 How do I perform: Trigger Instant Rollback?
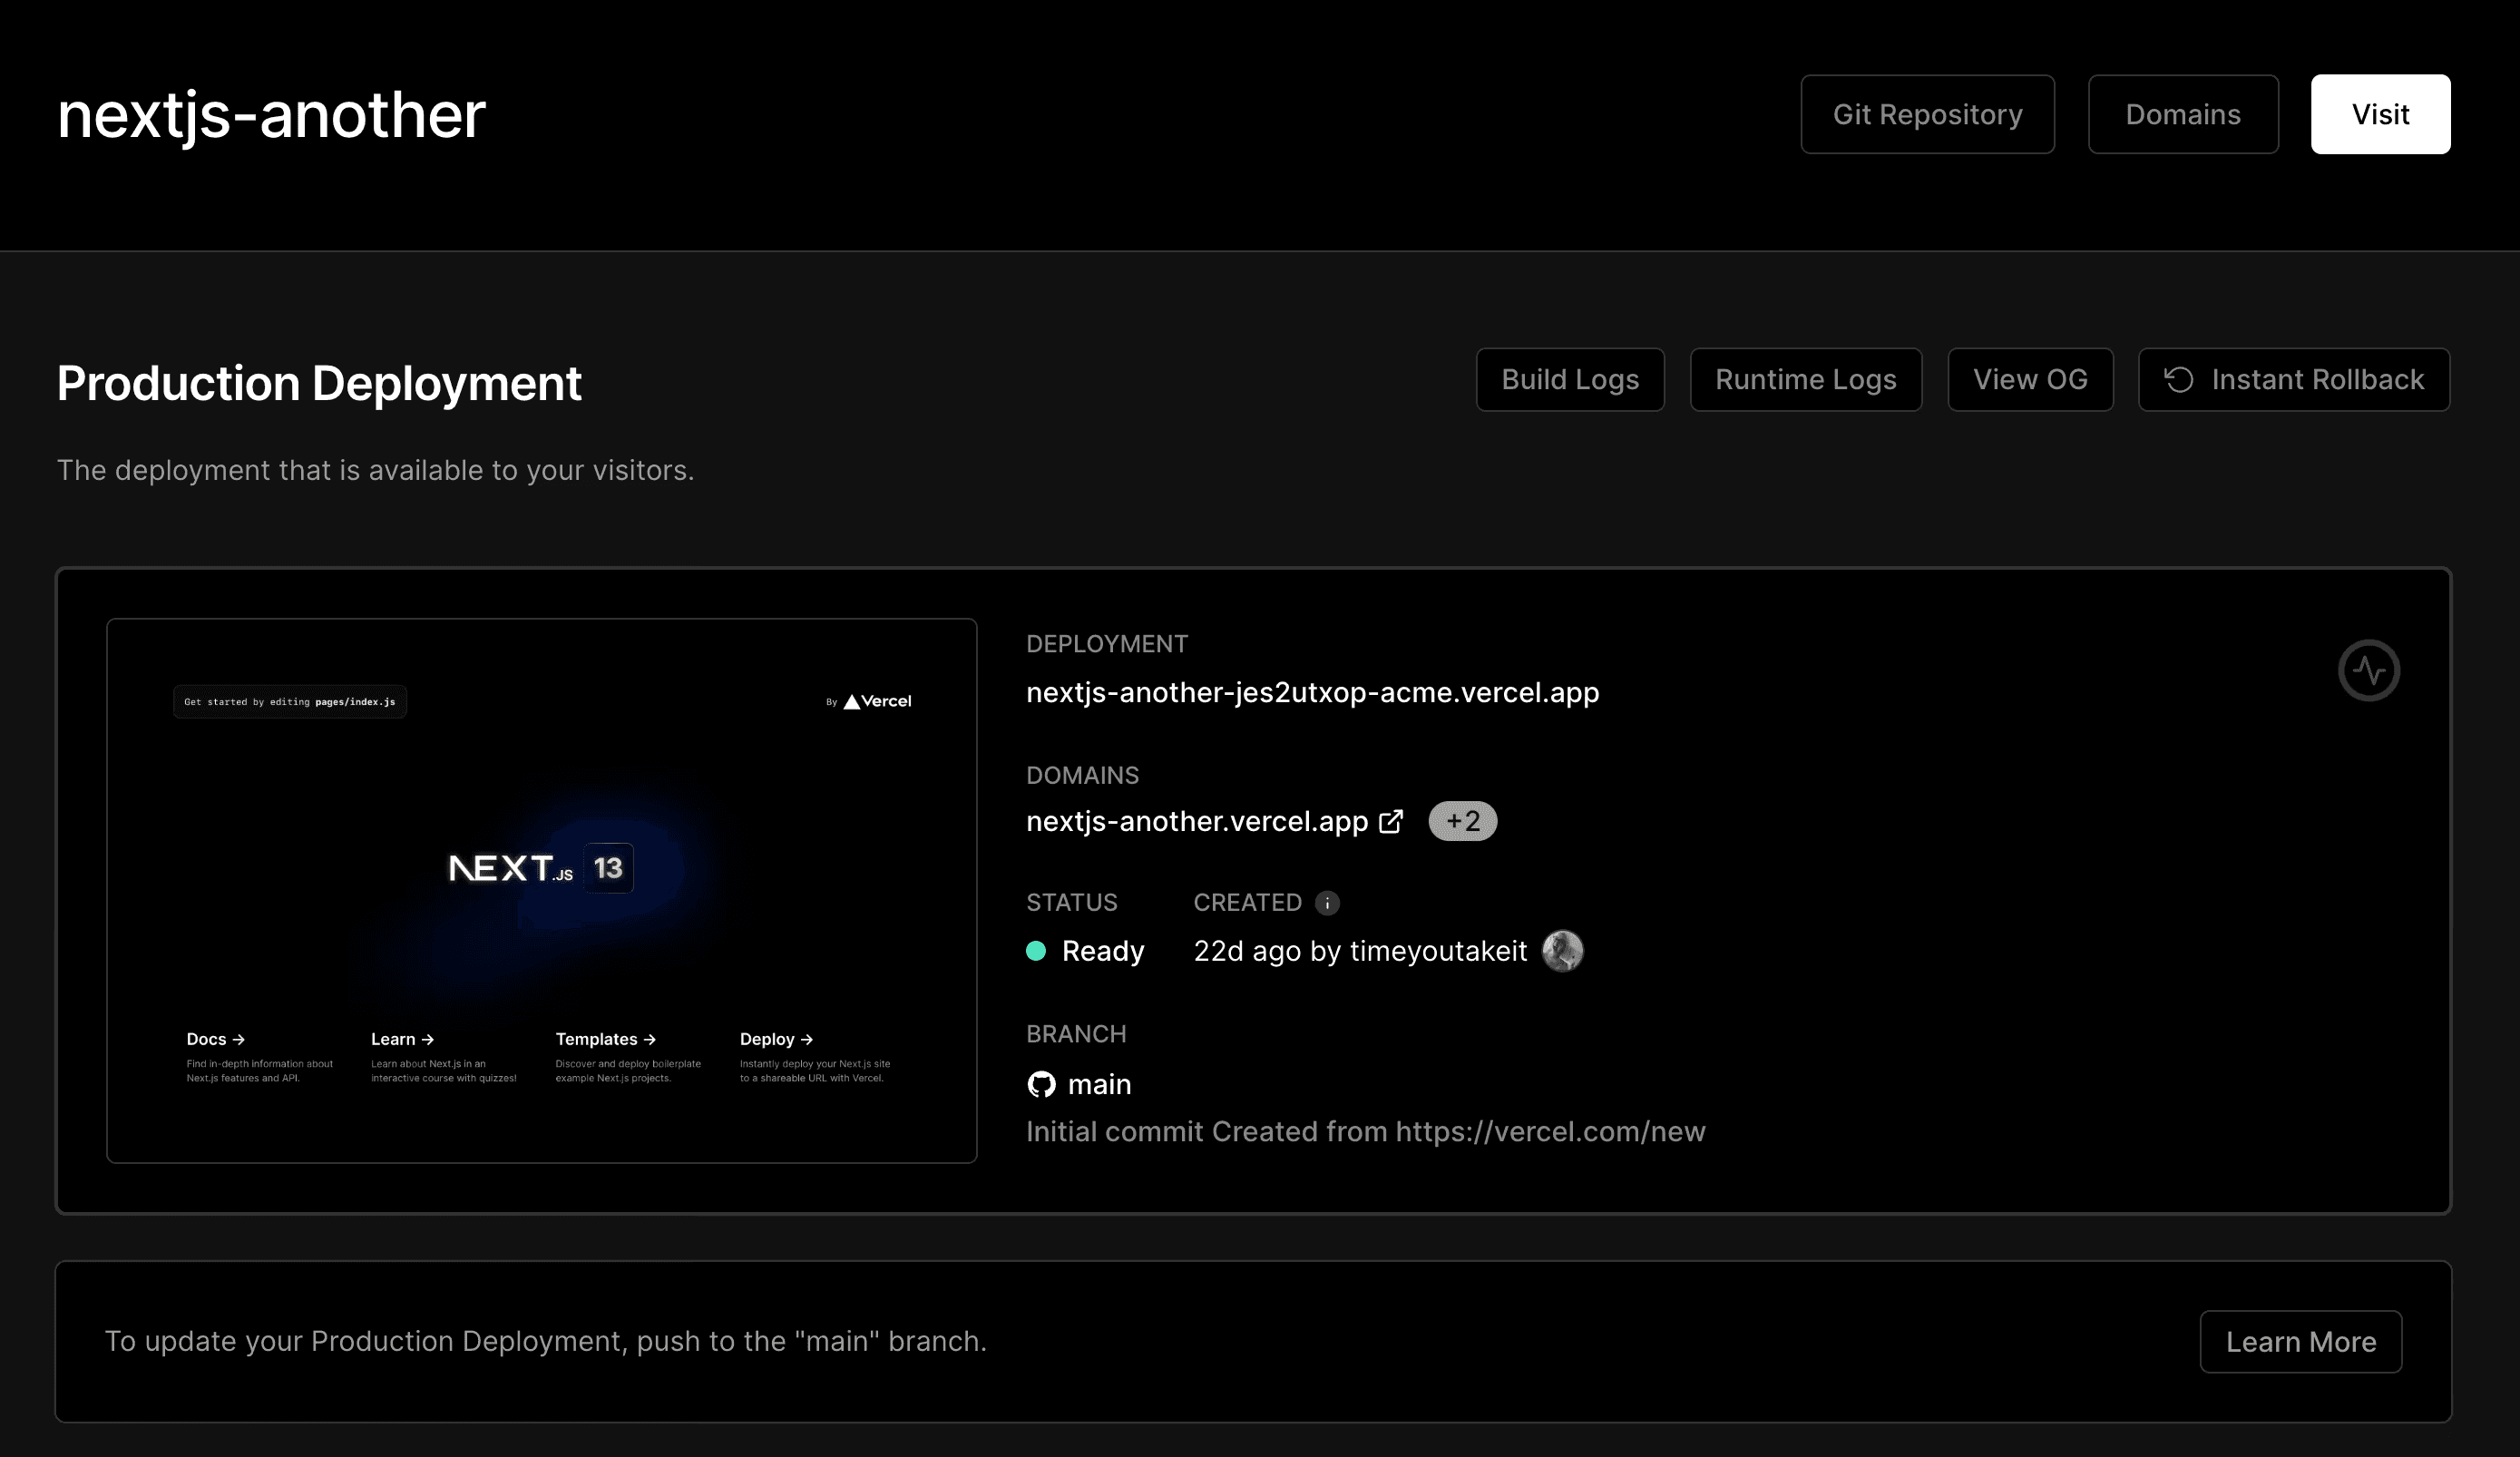pos(2293,379)
